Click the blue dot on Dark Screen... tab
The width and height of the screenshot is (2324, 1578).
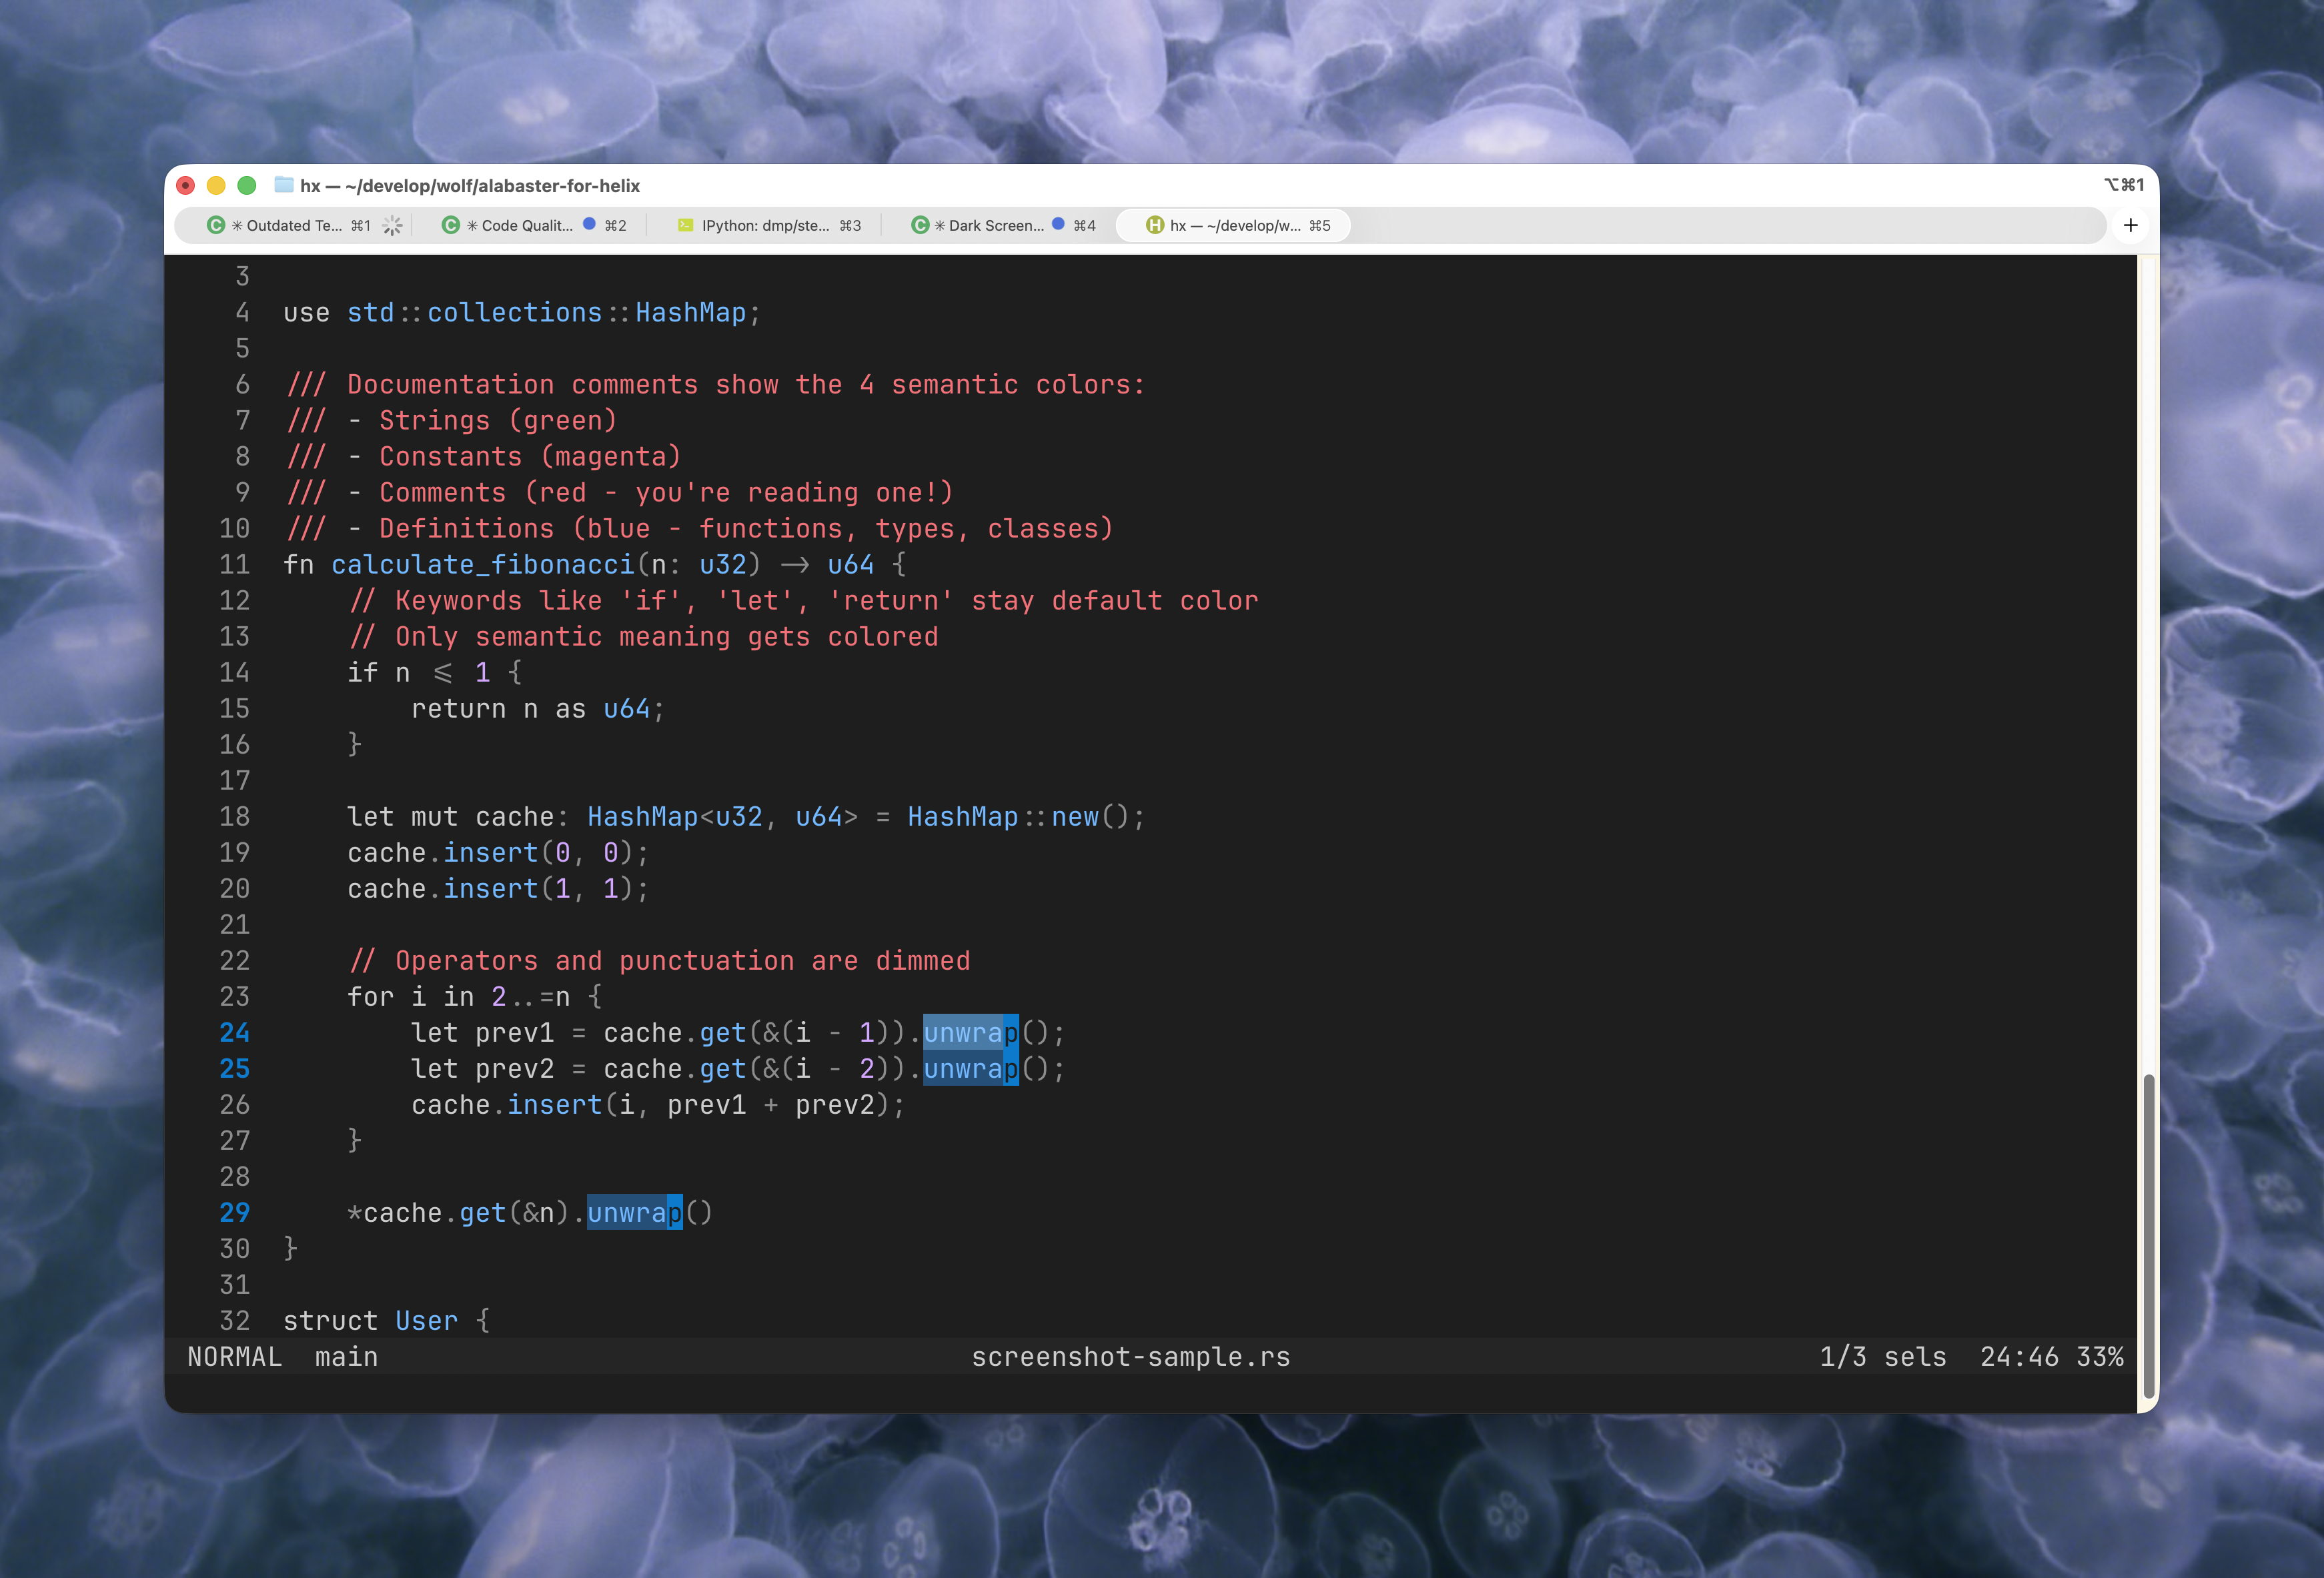(1058, 224)
